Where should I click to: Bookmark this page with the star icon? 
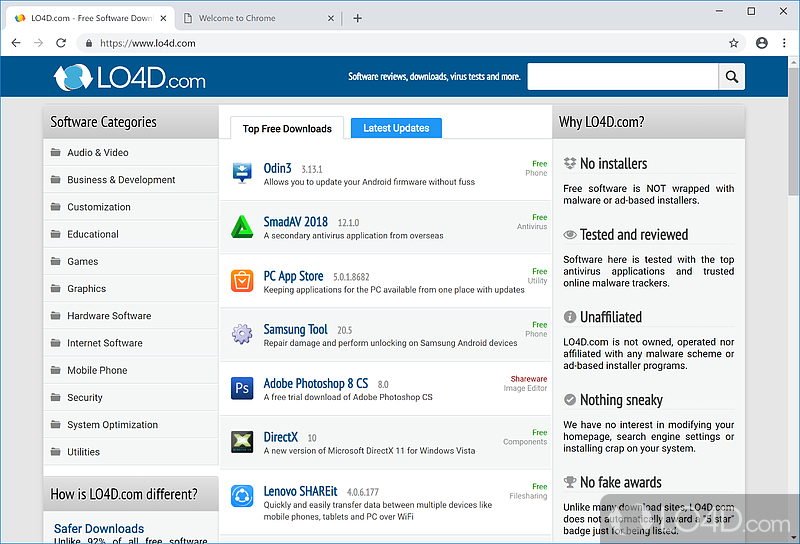pyautogui.click(x=734, y=43)
